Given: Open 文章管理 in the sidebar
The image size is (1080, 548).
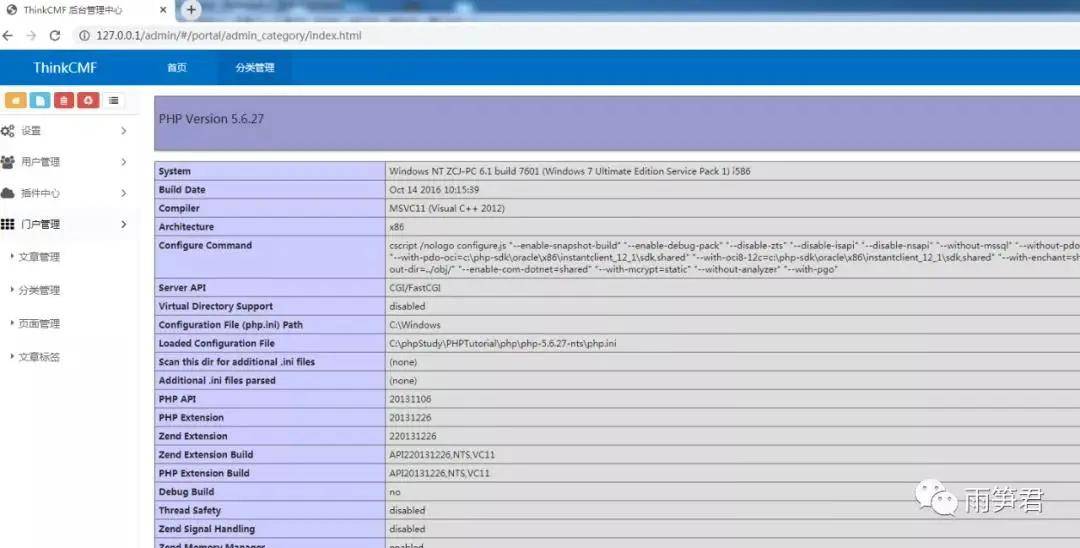Looking at the screenshot, I should [39, 257].
